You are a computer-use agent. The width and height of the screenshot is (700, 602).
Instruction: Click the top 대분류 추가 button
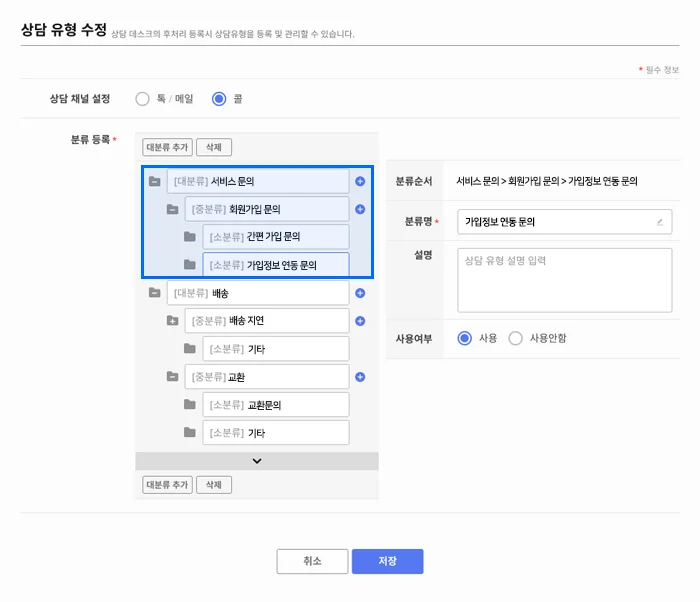(x=167, y=147)
